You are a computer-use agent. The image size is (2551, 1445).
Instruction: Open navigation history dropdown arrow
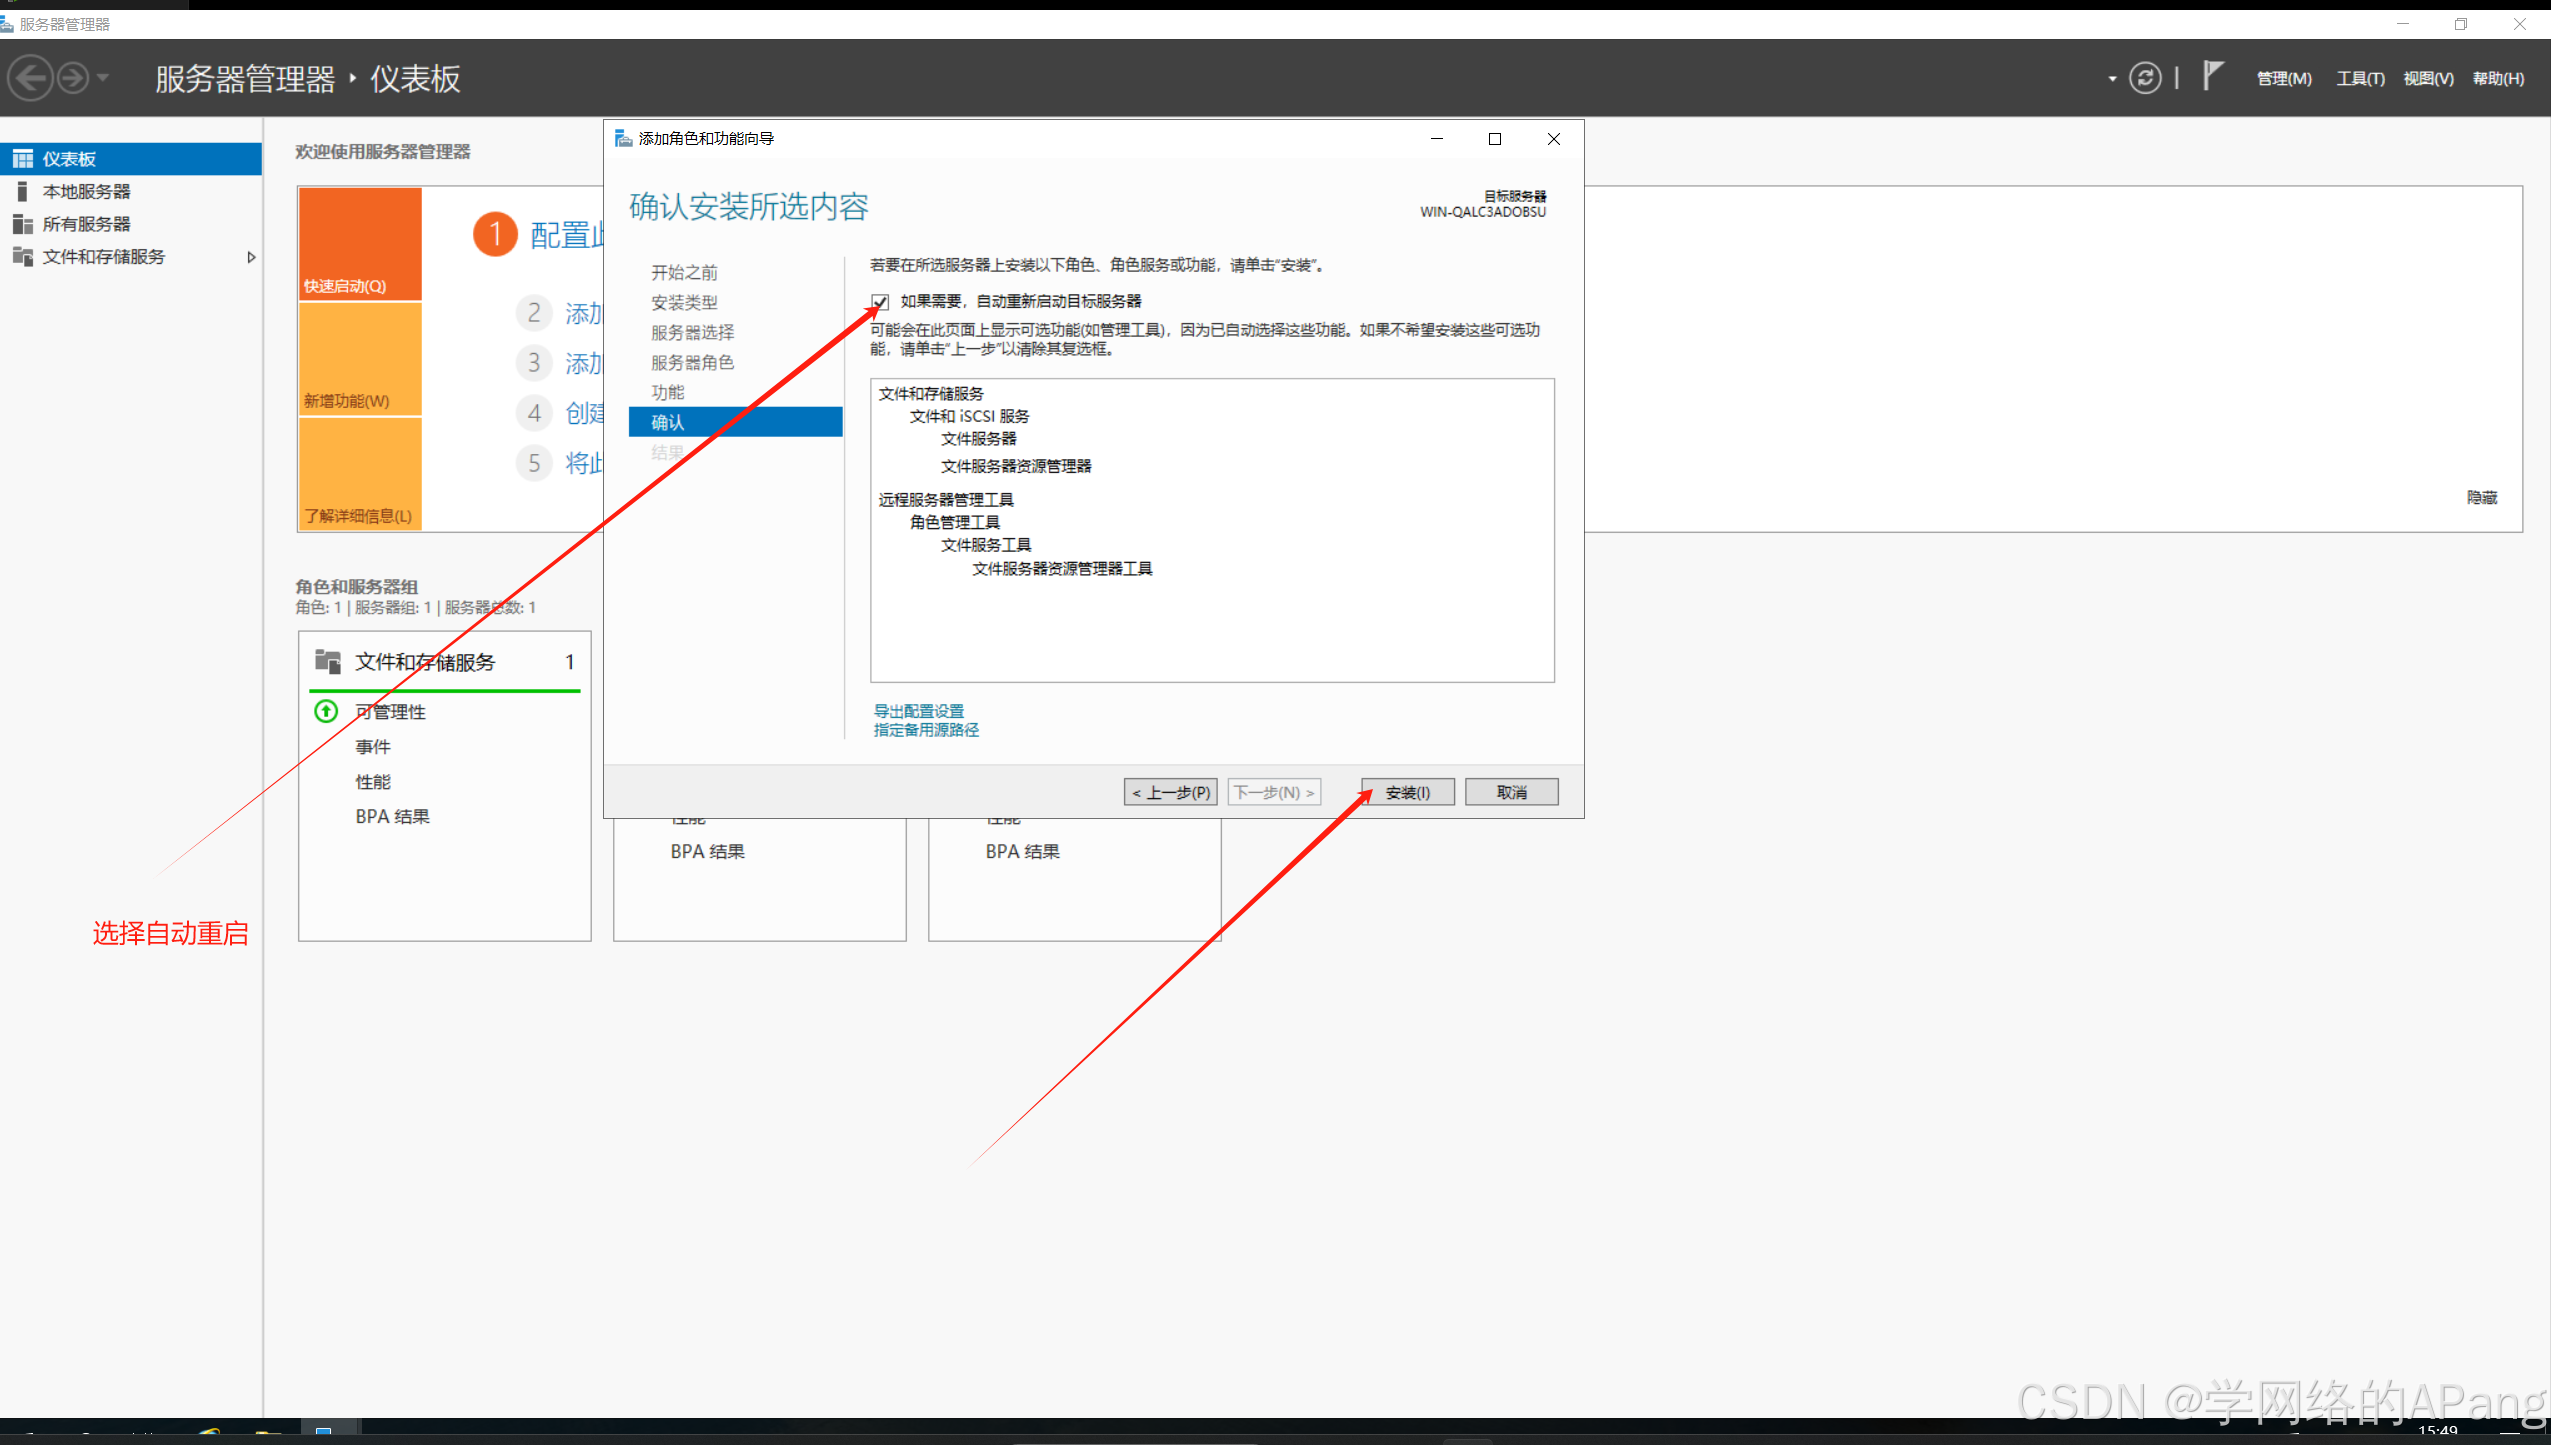coord(103,78)
